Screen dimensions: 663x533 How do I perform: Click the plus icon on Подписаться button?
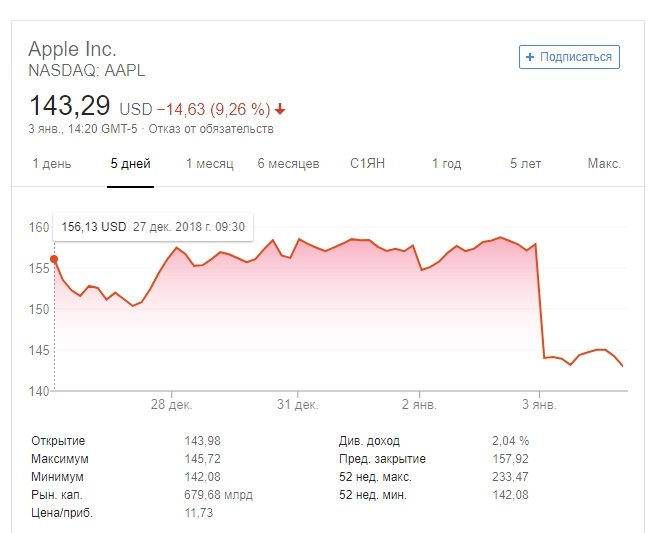coord(530,57)
